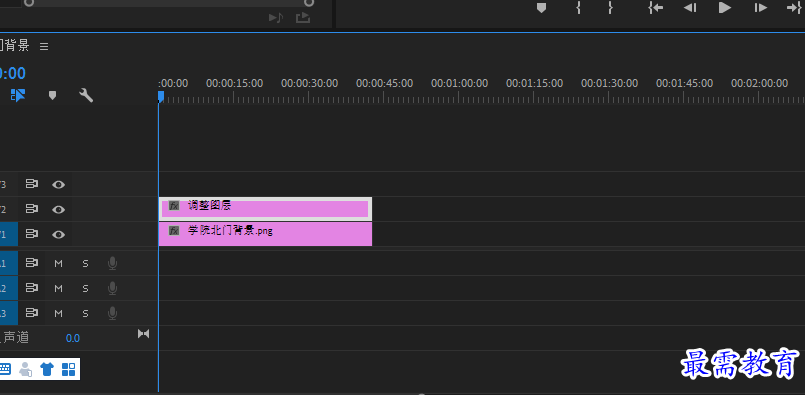
Task: Hide the 学院北门背景.png track with the eye
Action: 59,235
